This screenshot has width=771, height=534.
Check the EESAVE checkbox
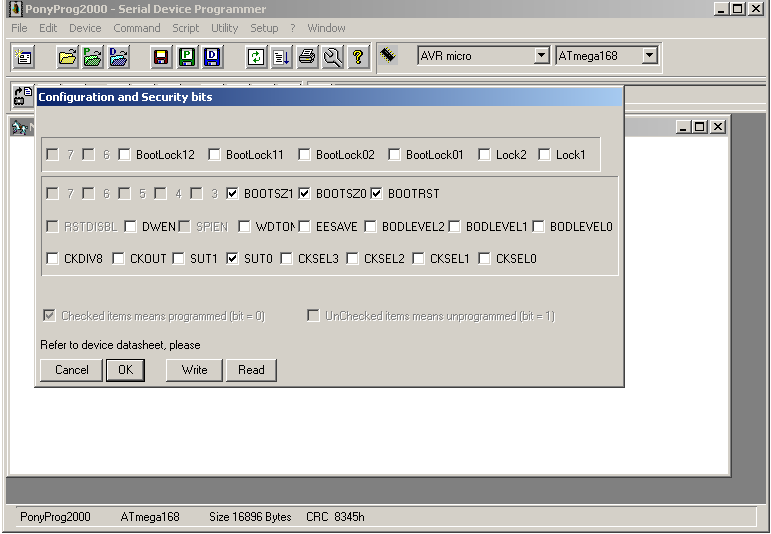click(304, 227)
